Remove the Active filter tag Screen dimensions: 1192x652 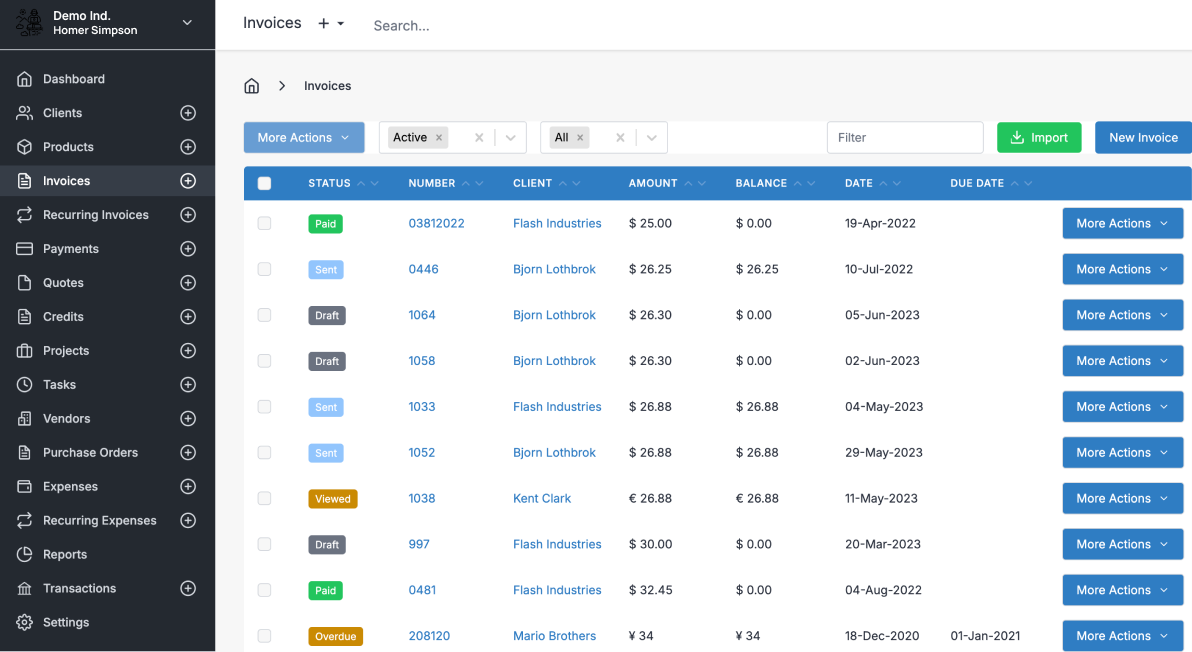coord(439,138)
